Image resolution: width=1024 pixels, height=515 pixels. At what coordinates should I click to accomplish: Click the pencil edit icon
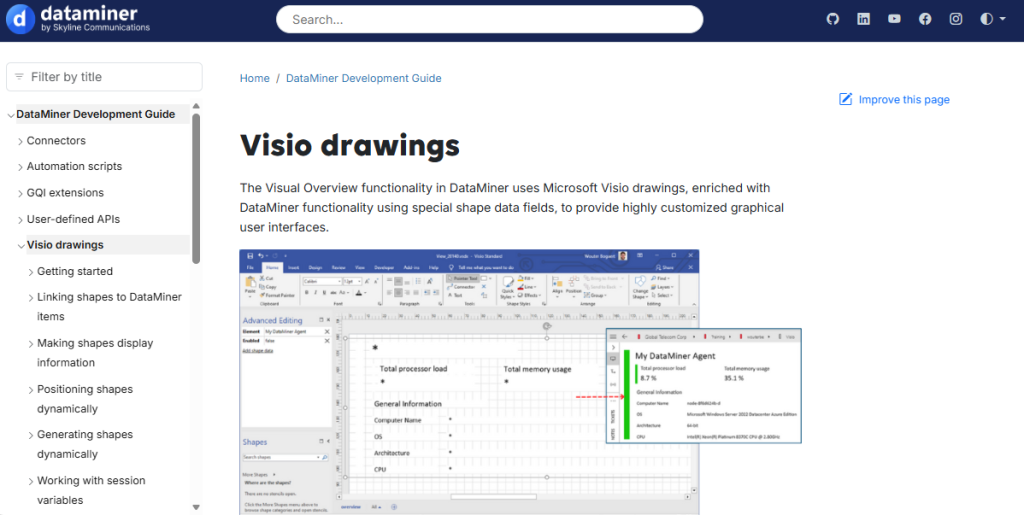coord(846,99)
